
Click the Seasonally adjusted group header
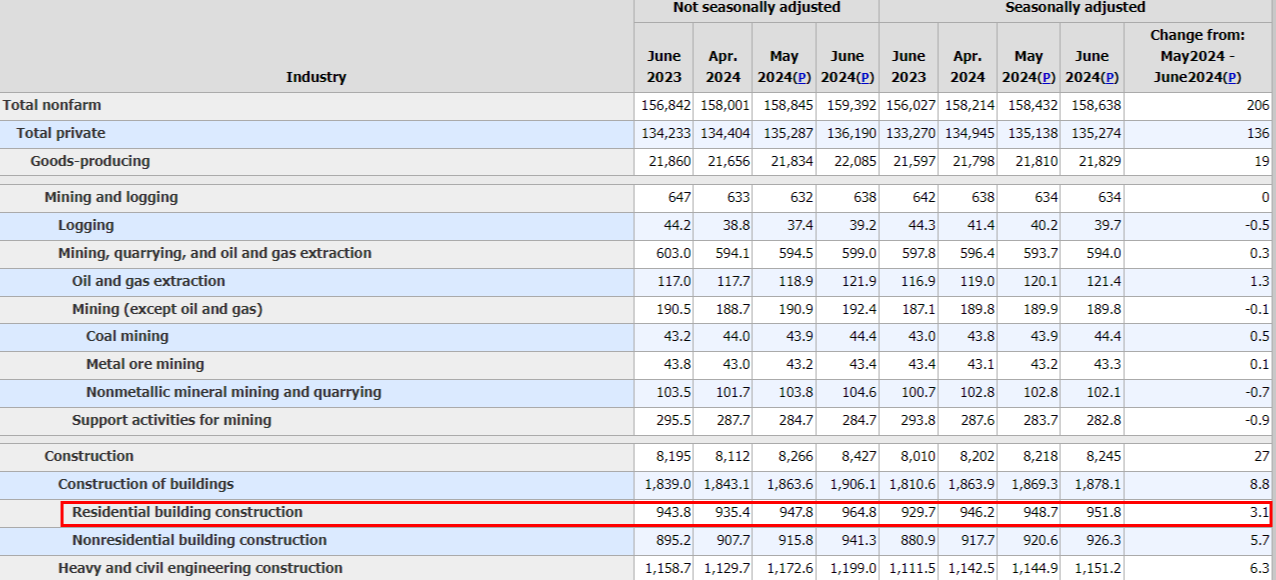1075,8
